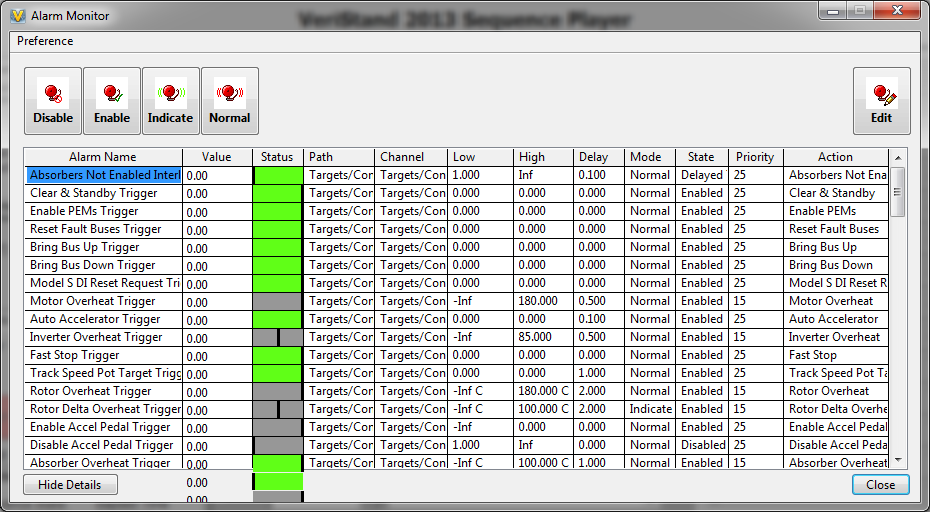Select the Clear & Standby Trigger row
Screen dimensions: 930x512
point(104,193)
